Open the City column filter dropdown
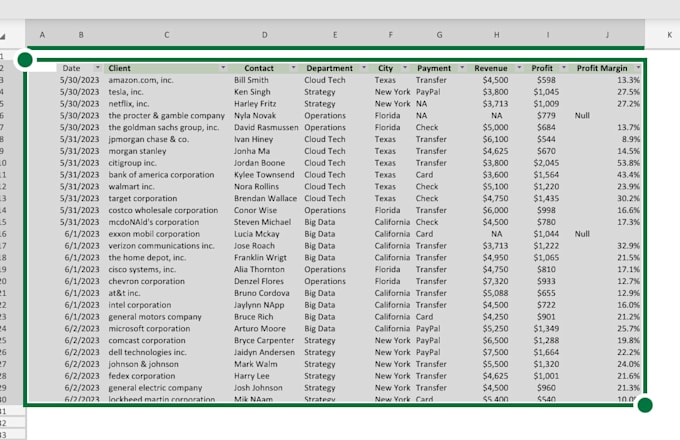The width and height of the screenshot is (680, 440). 405,68
